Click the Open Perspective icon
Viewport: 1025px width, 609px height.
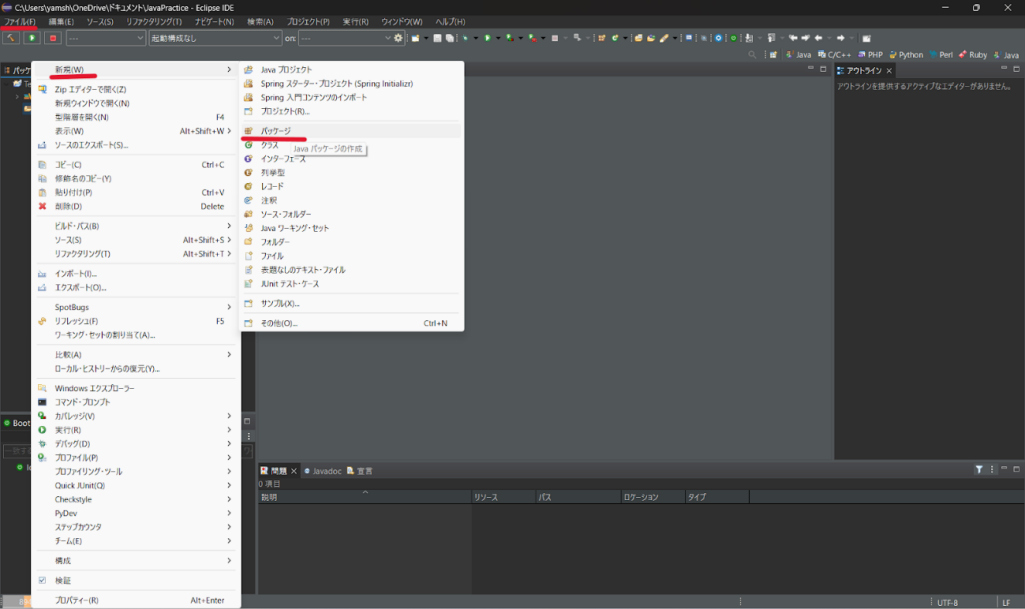(773, 55)
